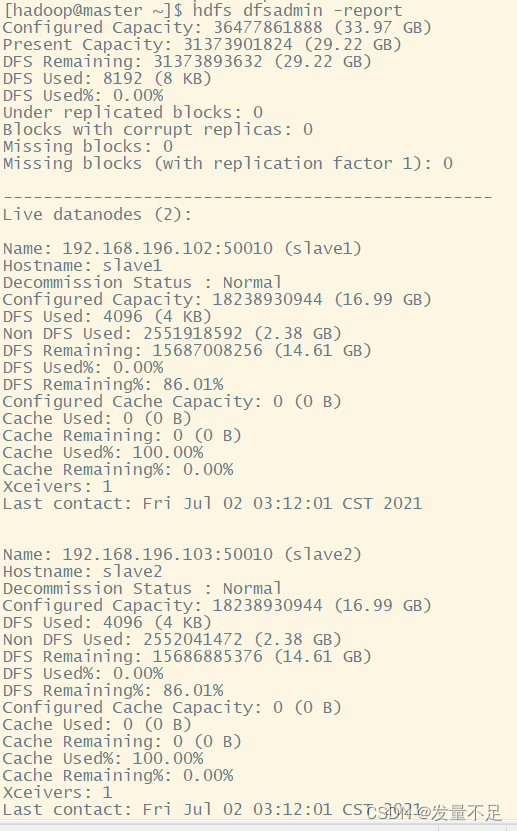This screenshot has height=831, width=517.
Task: Click the Hostname: slave2 line
Action: coord(82,571)
